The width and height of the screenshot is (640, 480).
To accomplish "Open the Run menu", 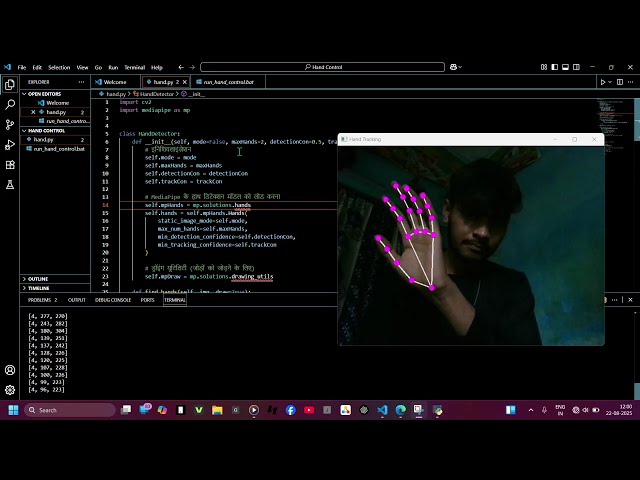I will coord(113,67).
